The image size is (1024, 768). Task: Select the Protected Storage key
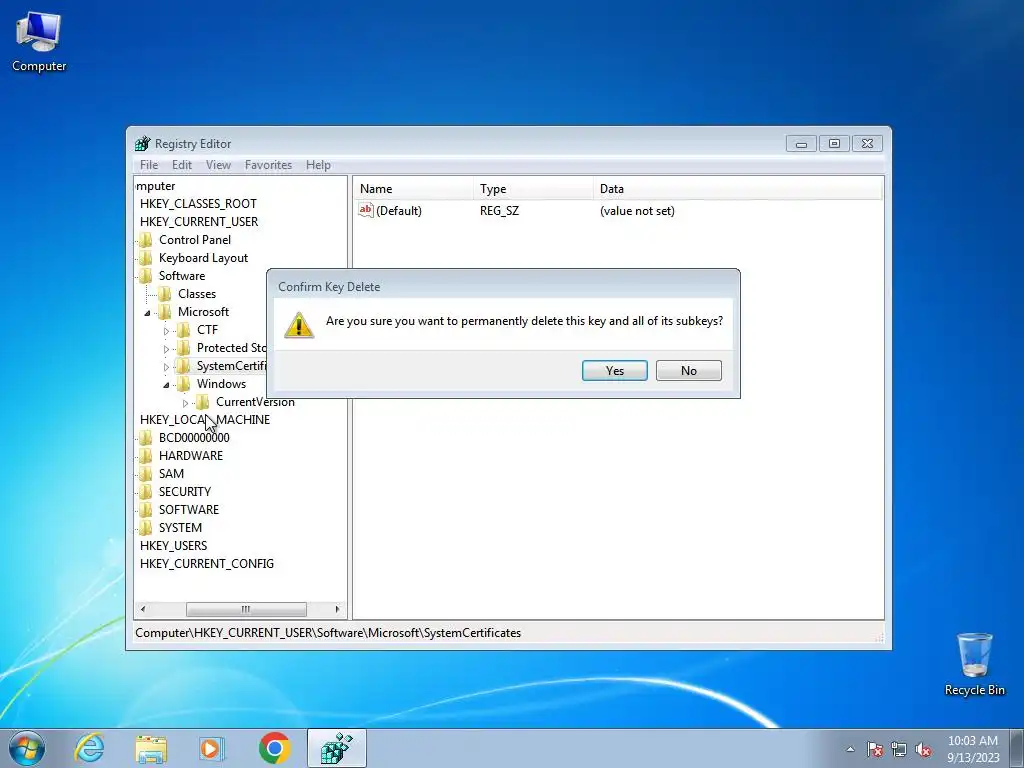click(231, 347)
